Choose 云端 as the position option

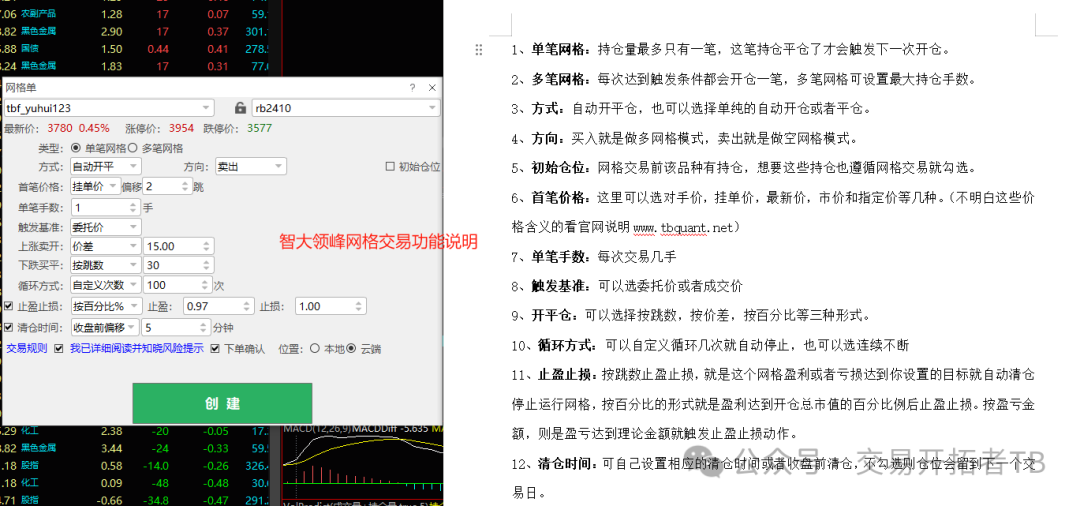pos(351,348)
